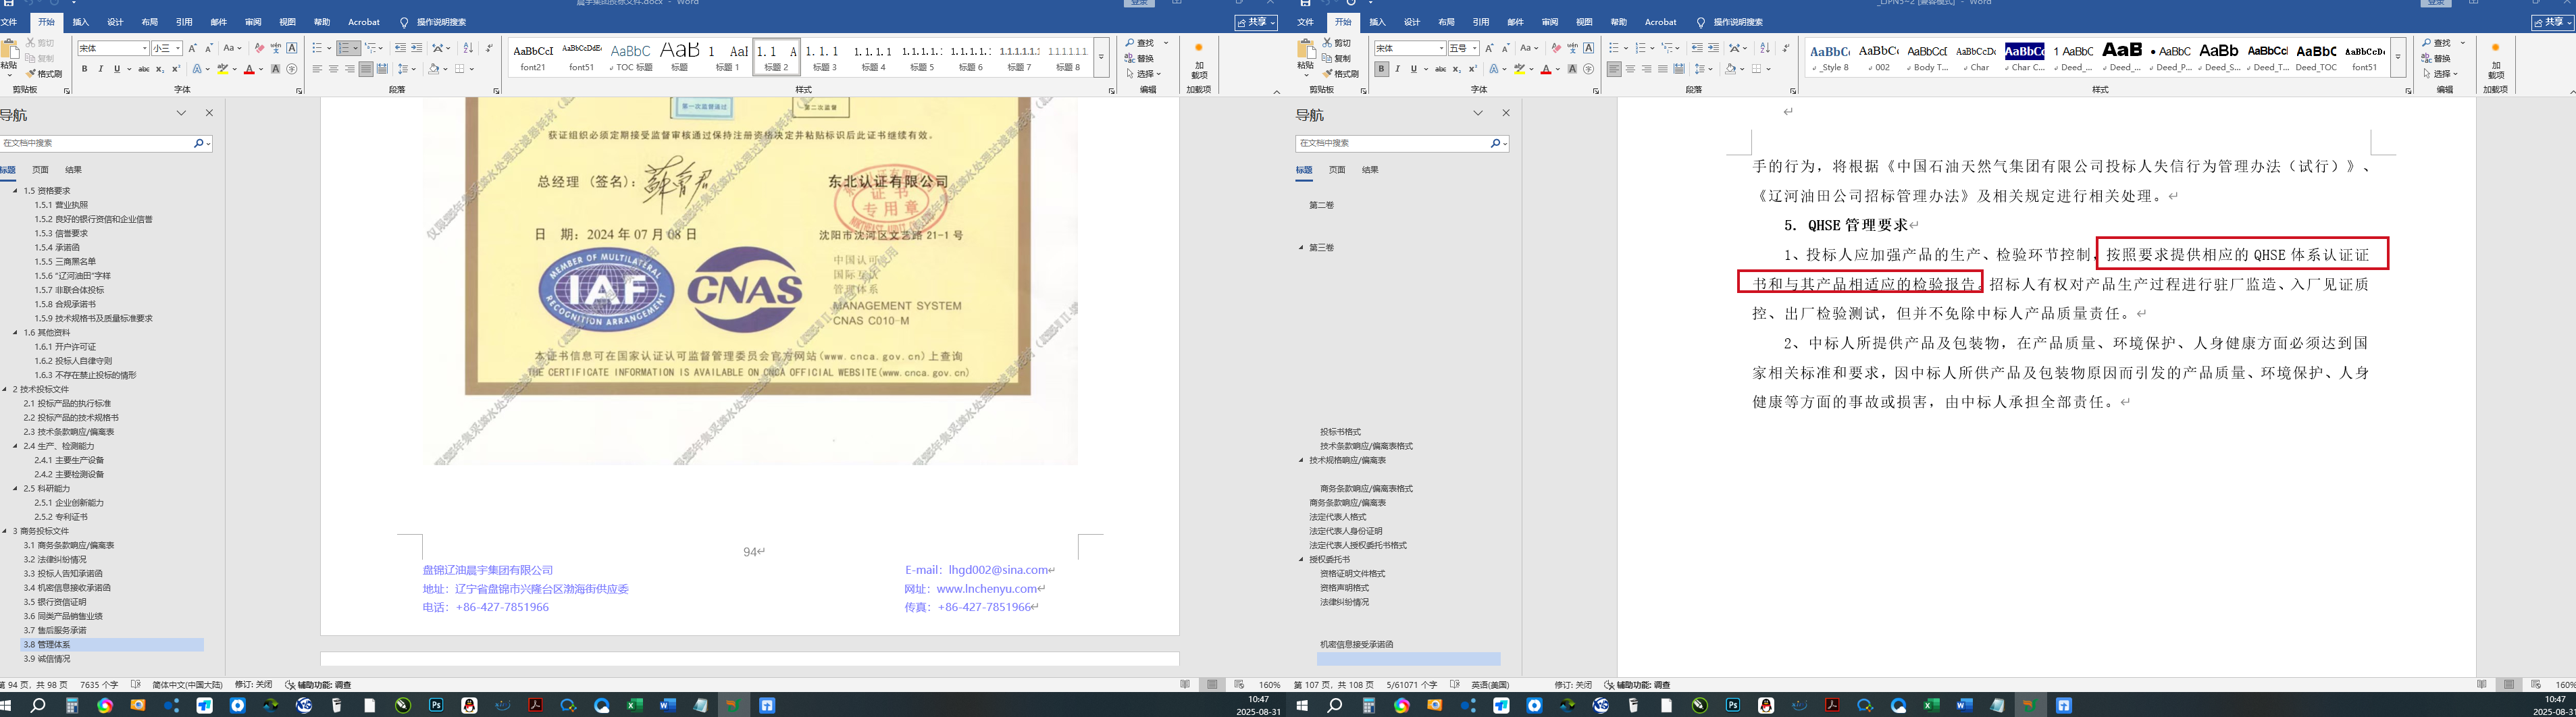Open the Acrobat tab in the left Word window
The image size is (2576, 717).
pos(364,22)
